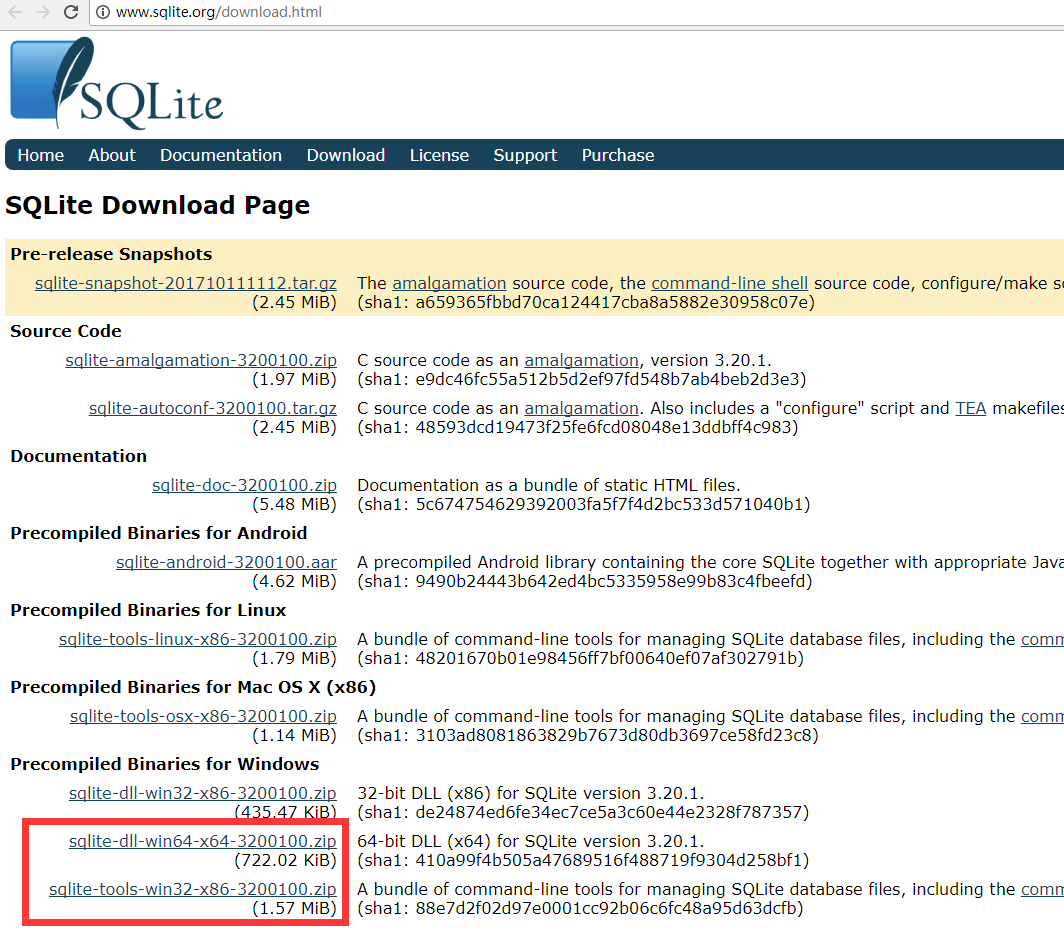Open amalgamation link in version 3.20.1 row

(x=582, y=360)
